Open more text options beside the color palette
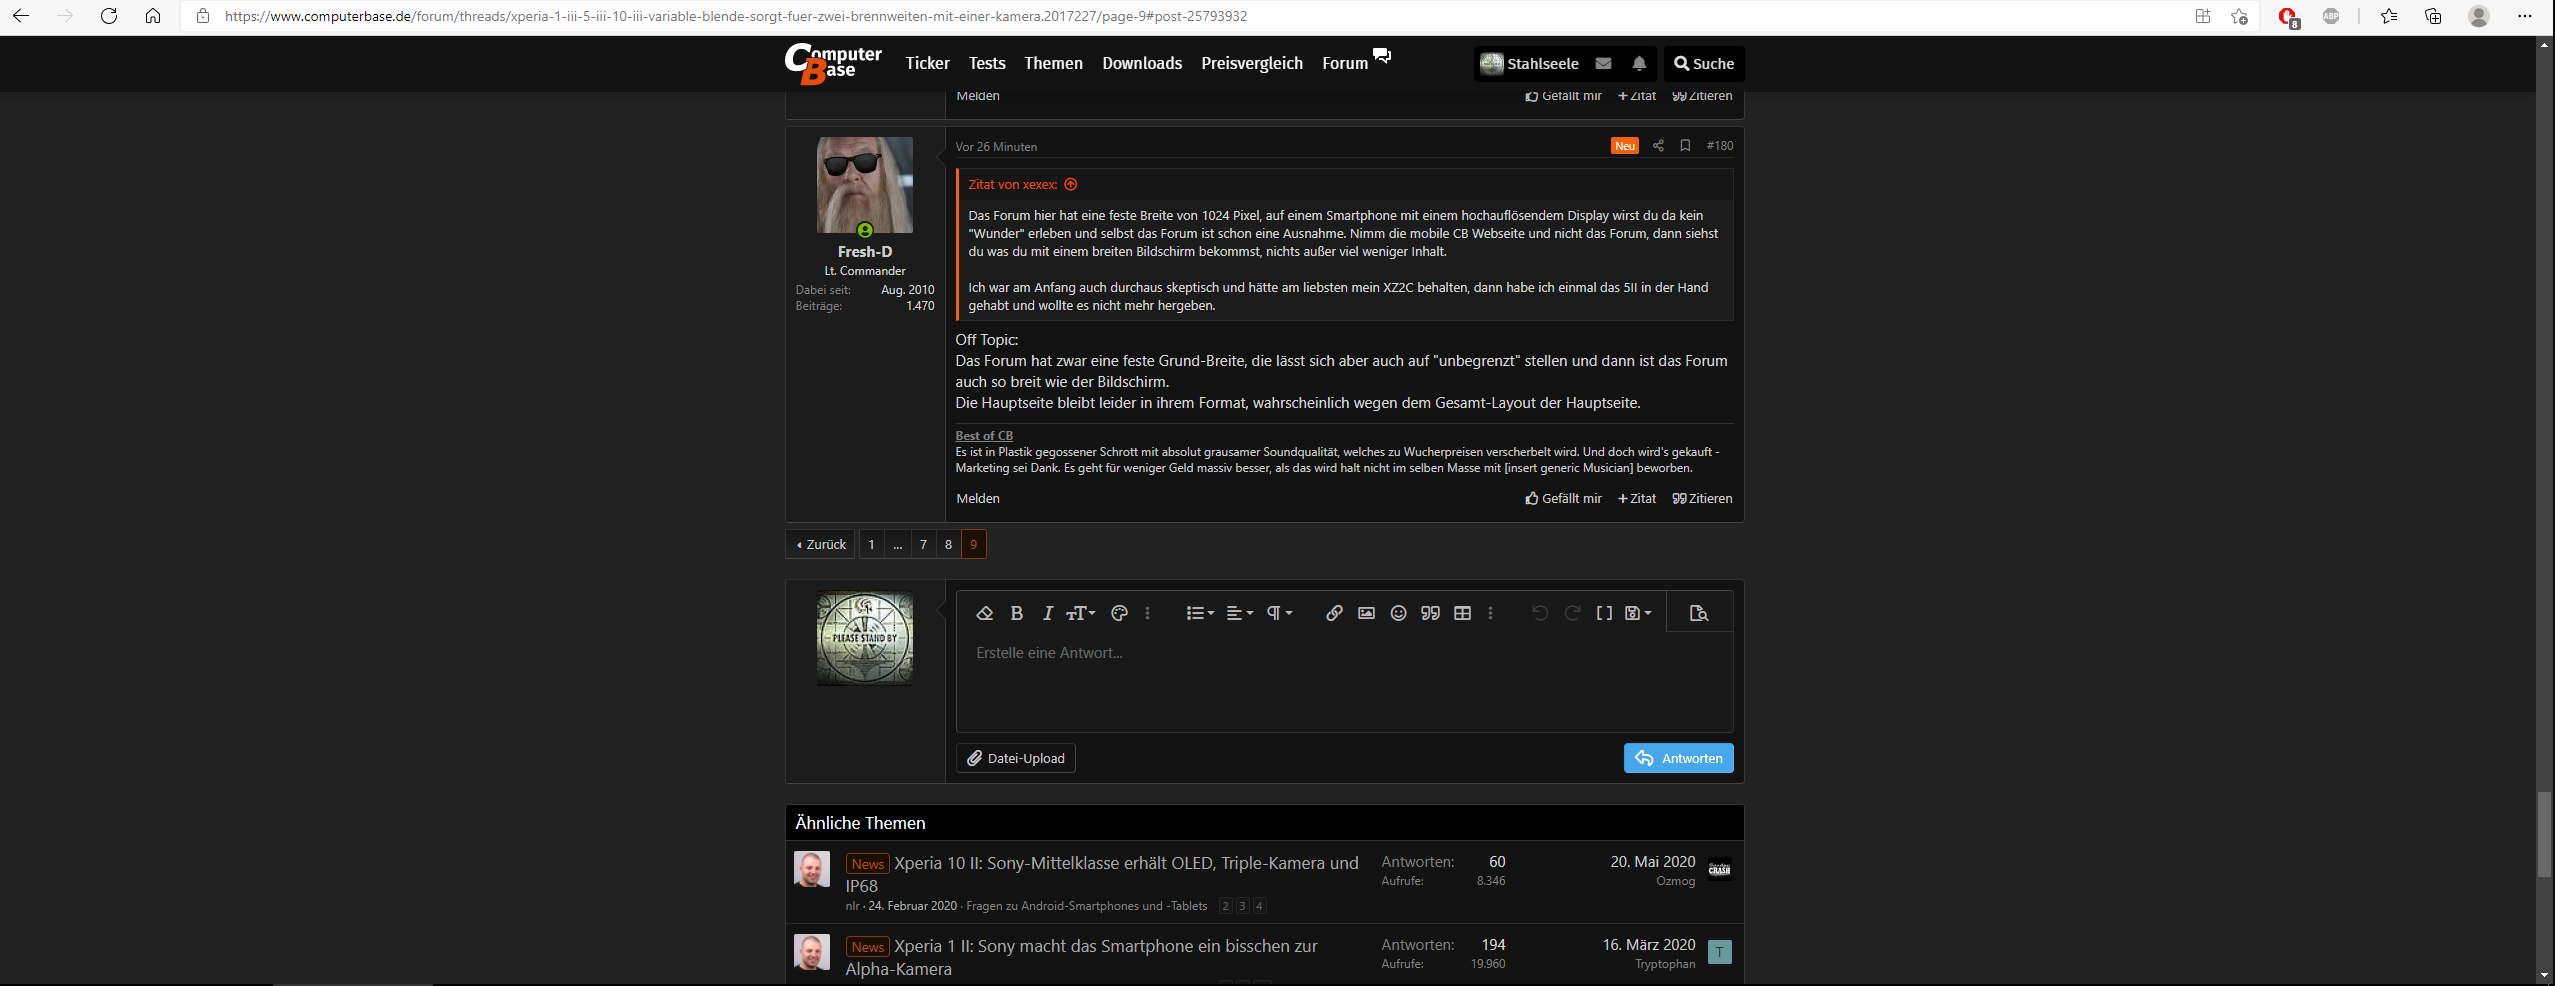 point(1147,613)
